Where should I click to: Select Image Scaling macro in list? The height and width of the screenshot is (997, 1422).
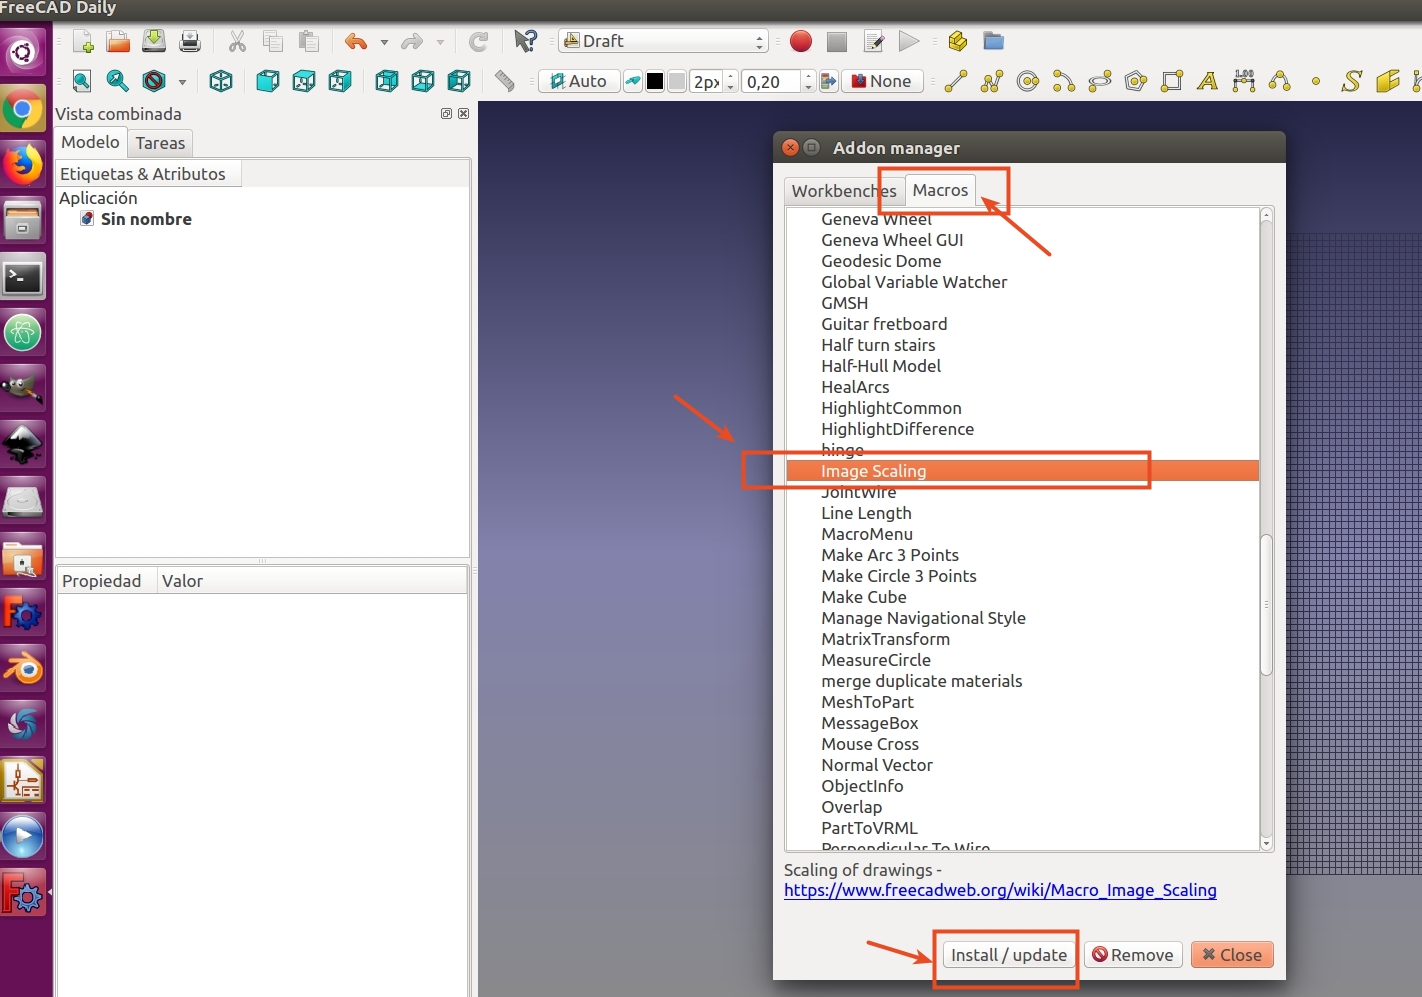1022,471
